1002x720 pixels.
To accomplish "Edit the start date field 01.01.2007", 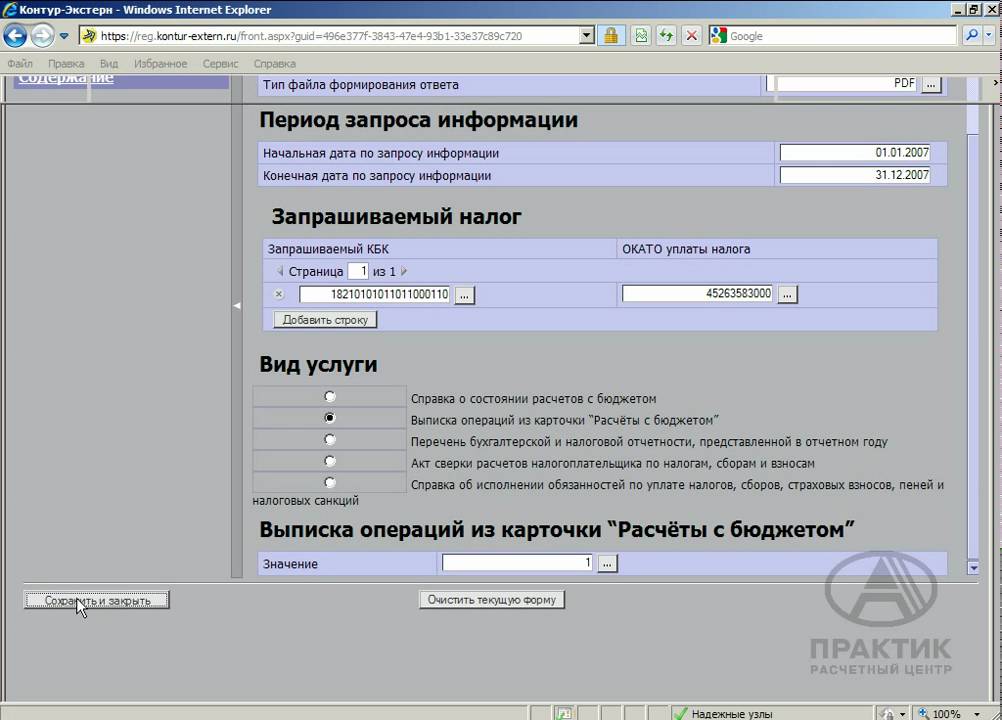I will point(854,153).
